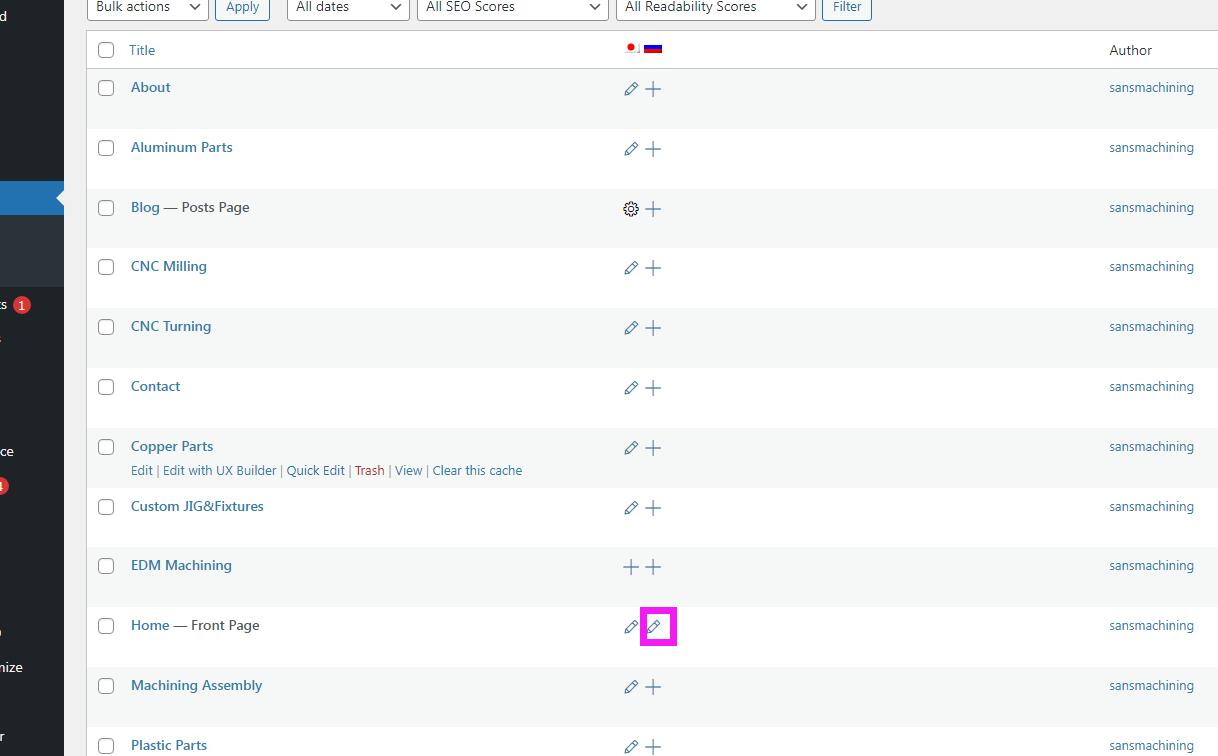1218x756 pixels.
Task: Edit Japanese translation of Machining Assembly
Action: 631,687
